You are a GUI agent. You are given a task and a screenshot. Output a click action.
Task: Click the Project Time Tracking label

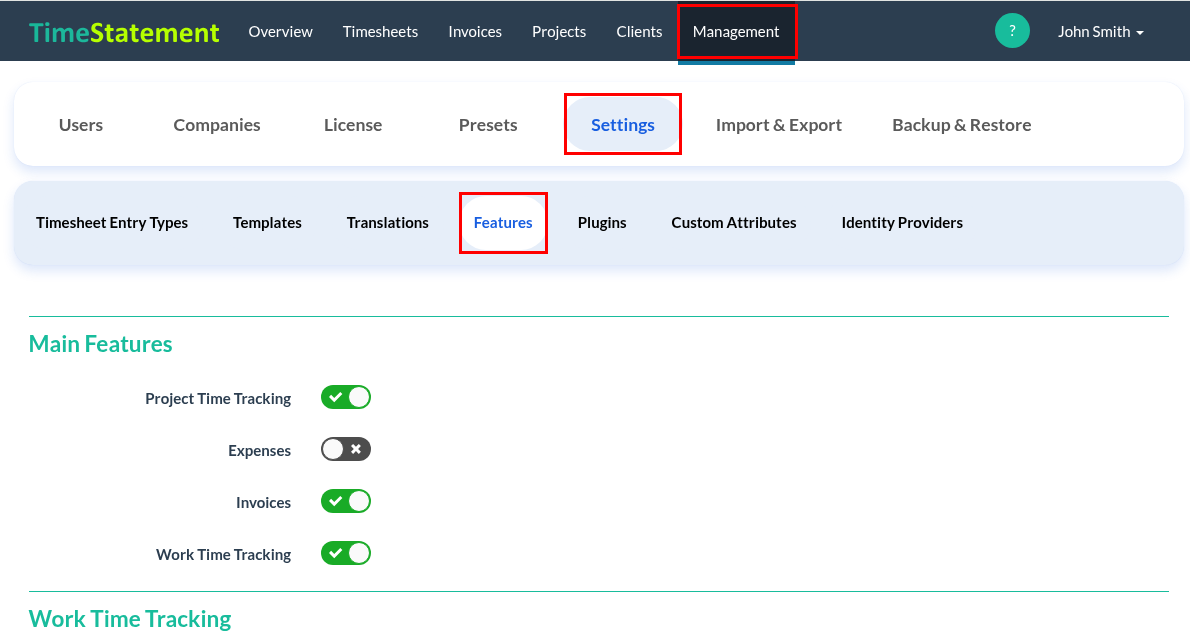click(x=218, y=399)
